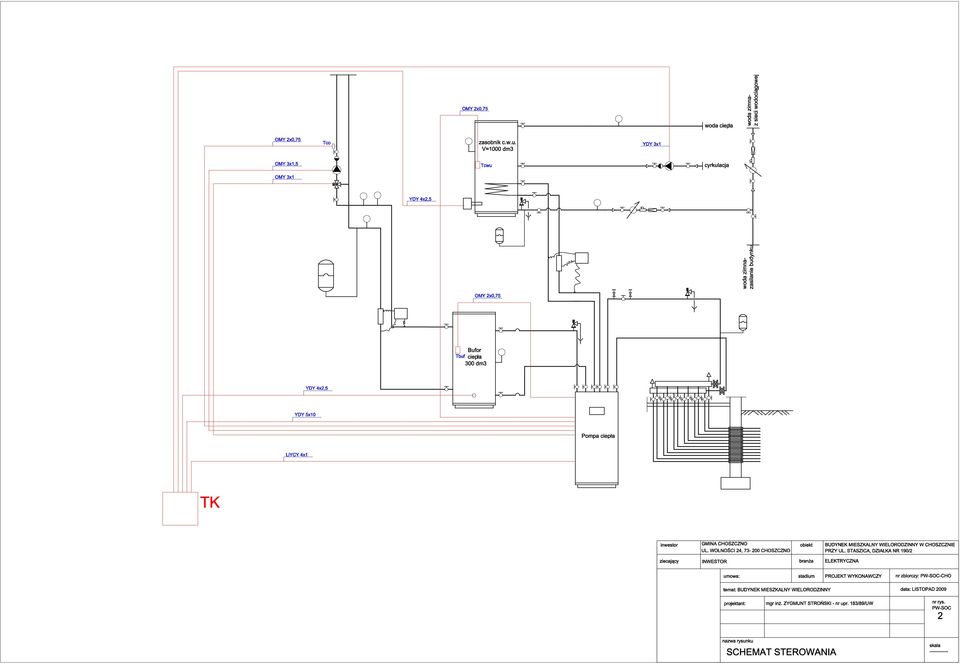Screen dimensions: 960x664
Task: Select the gauge on the woda ciepła pipe
Action: pos(618,119)
